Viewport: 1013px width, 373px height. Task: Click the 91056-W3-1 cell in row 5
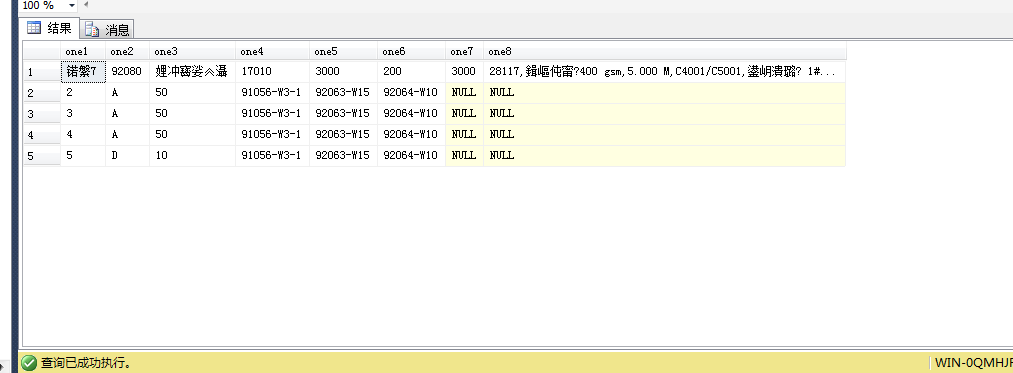click(x=272, y=156)
